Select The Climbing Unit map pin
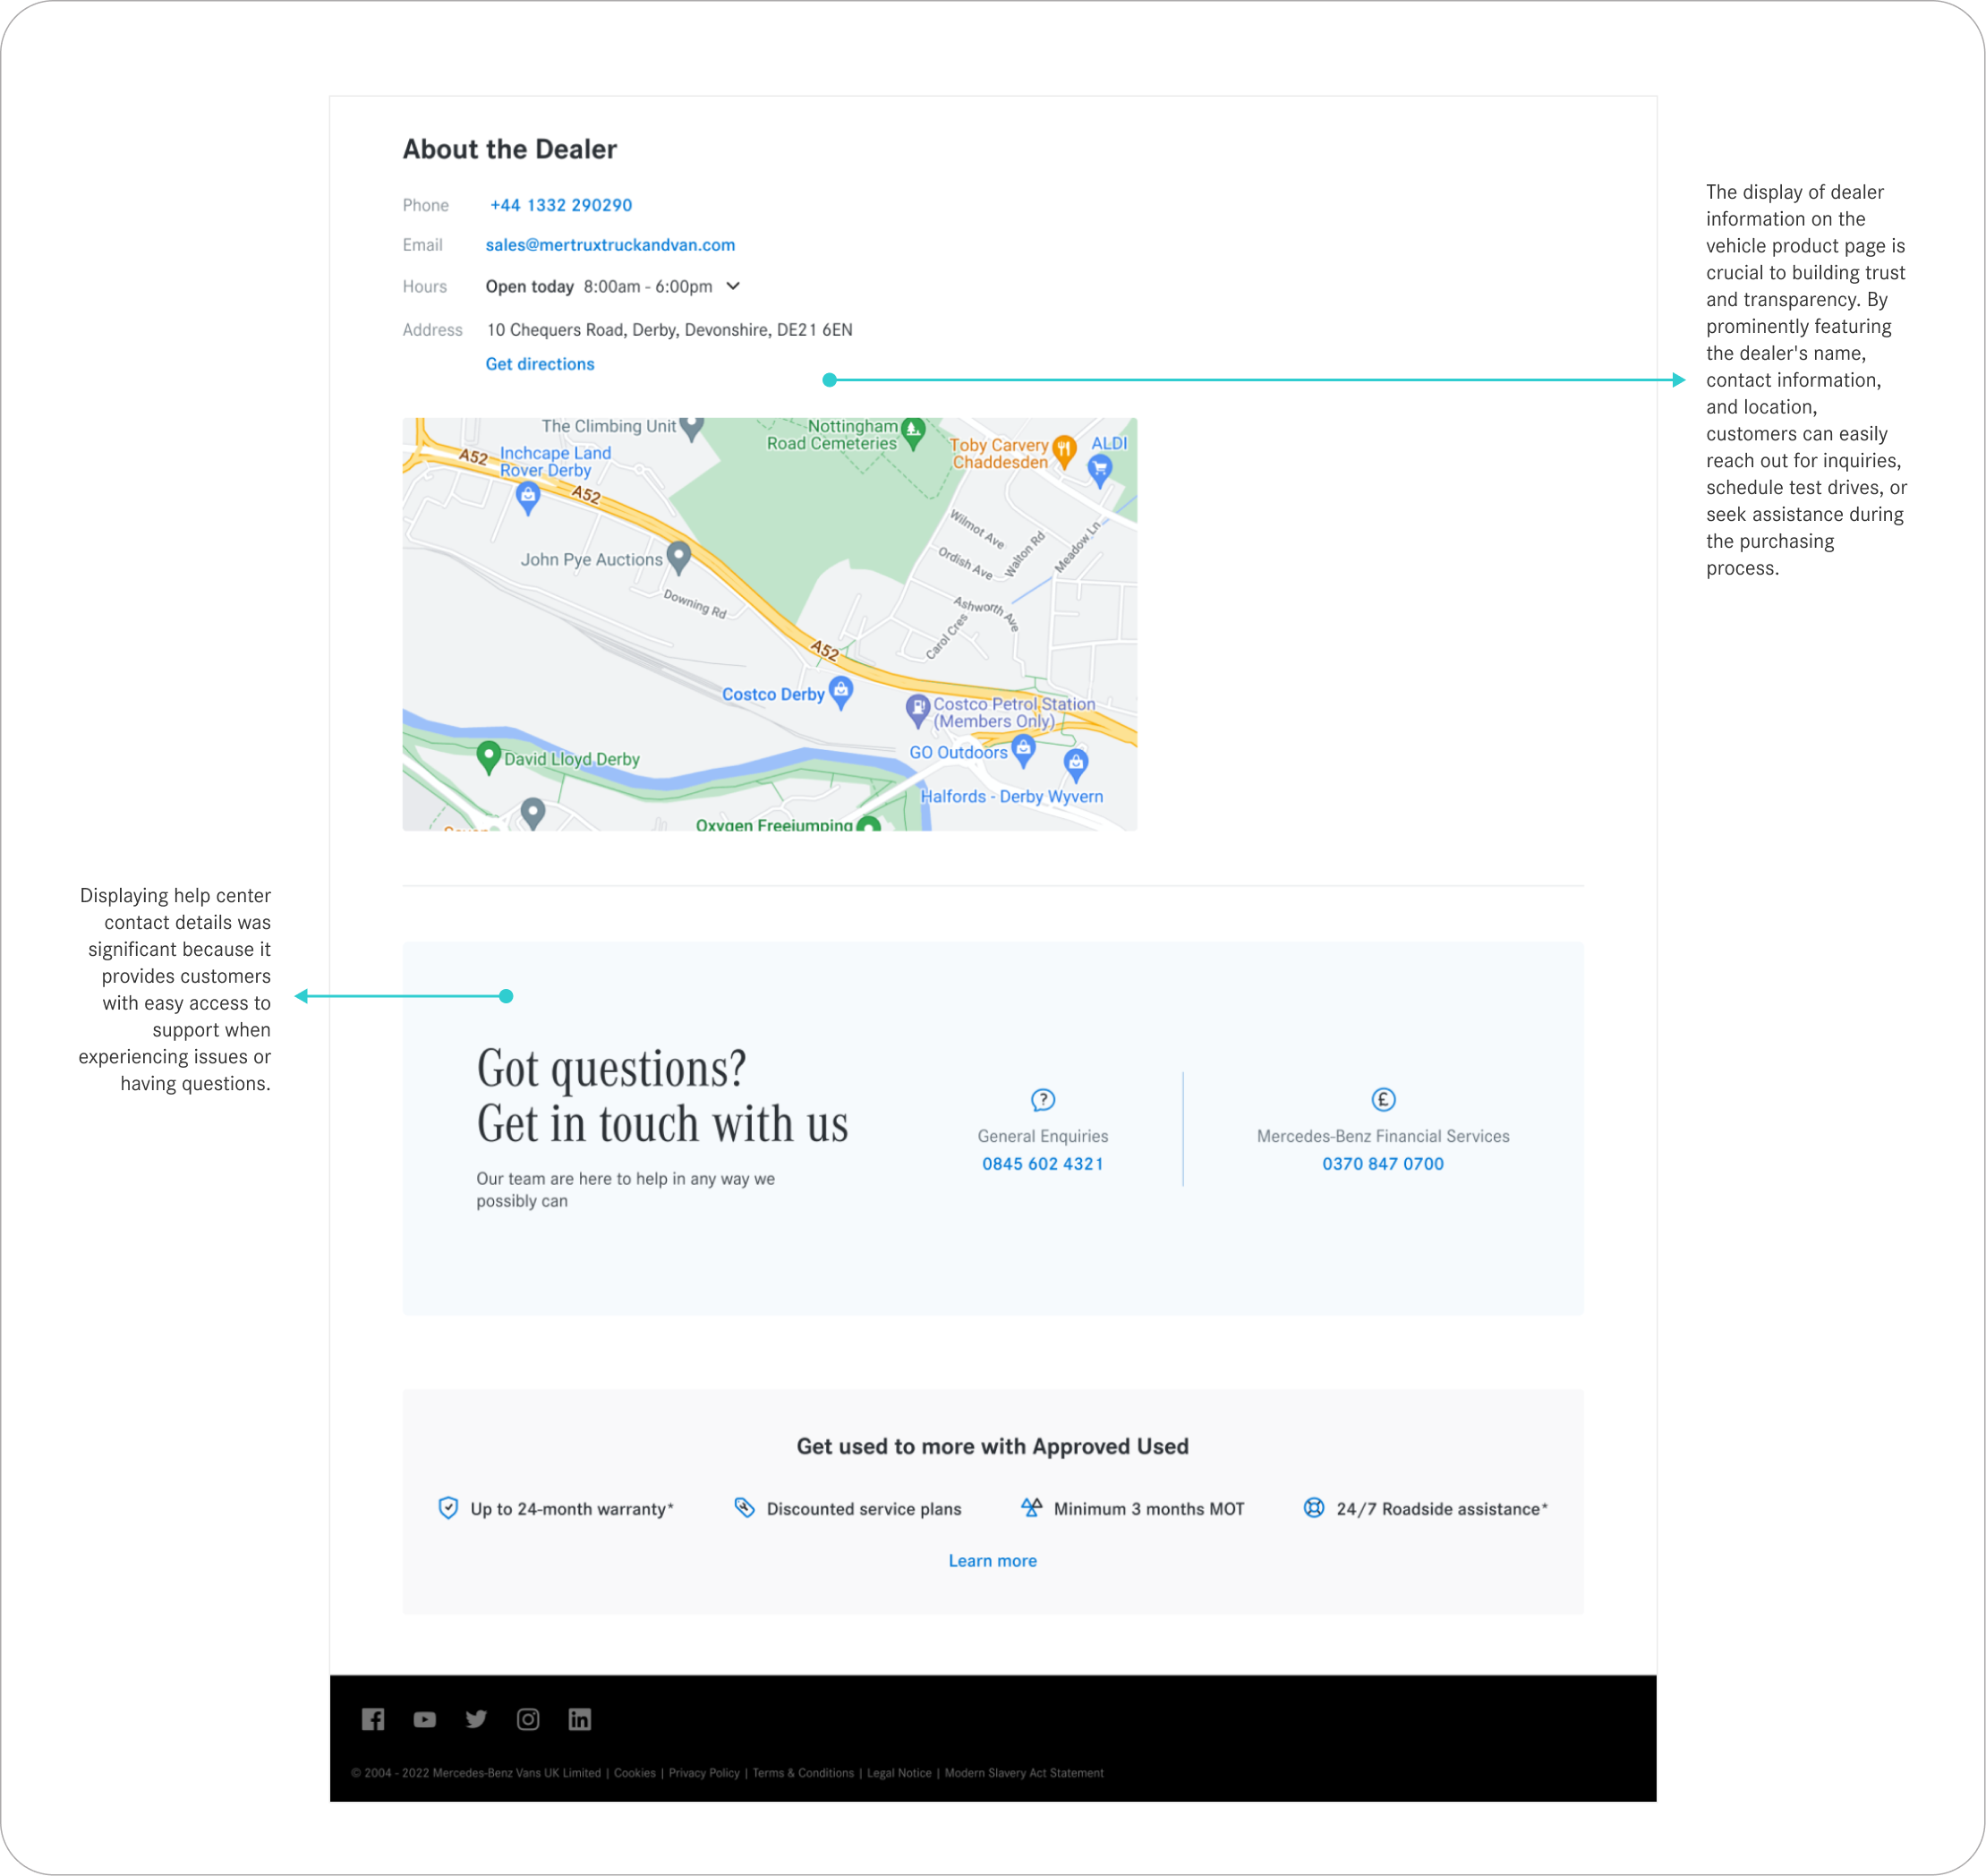 692,428
